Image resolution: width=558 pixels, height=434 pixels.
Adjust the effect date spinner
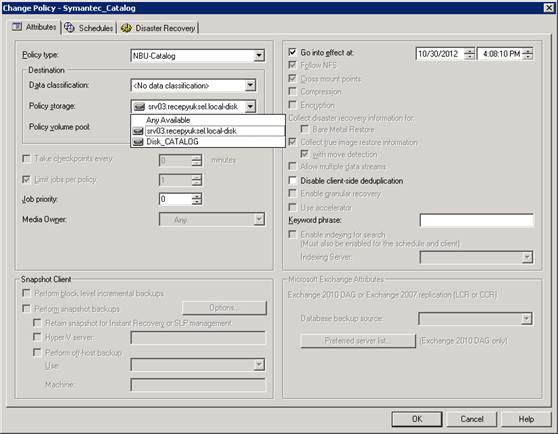click(469, 54)
